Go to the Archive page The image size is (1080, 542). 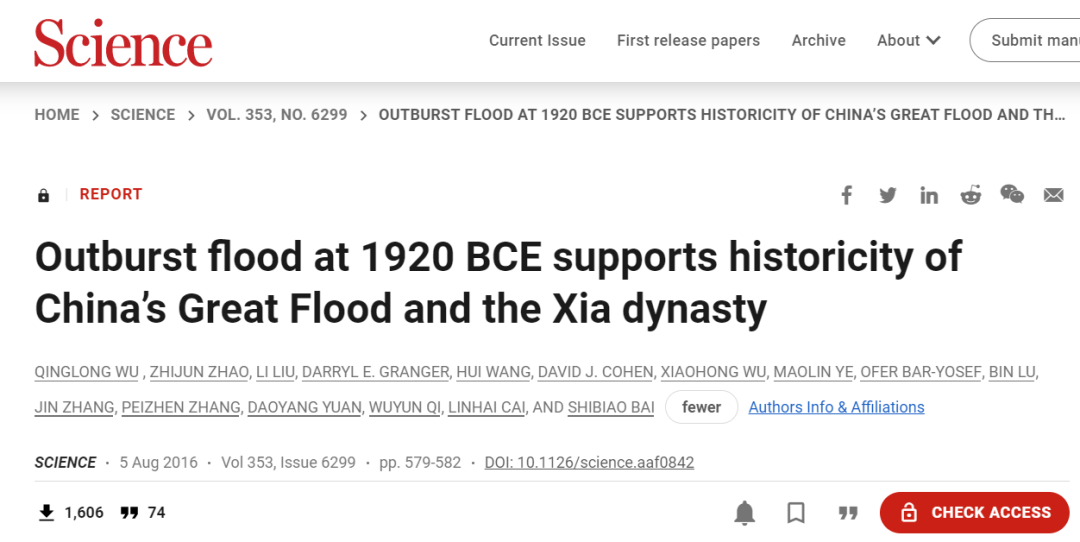pos(818,41)
